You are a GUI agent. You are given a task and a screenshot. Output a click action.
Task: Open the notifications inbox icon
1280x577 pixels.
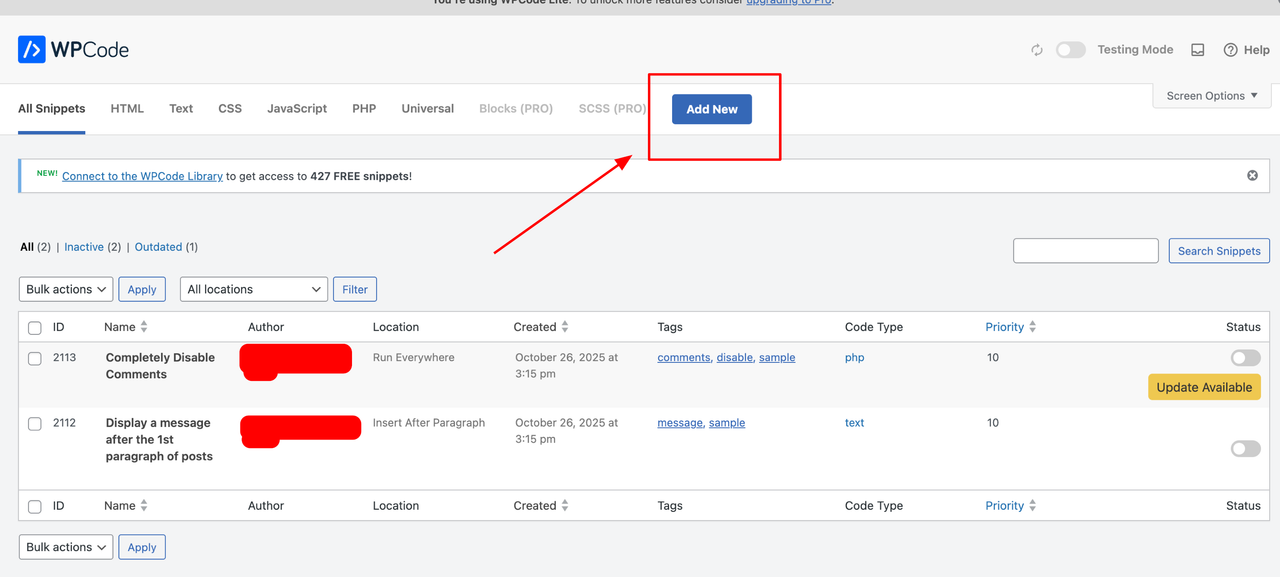1197,50
